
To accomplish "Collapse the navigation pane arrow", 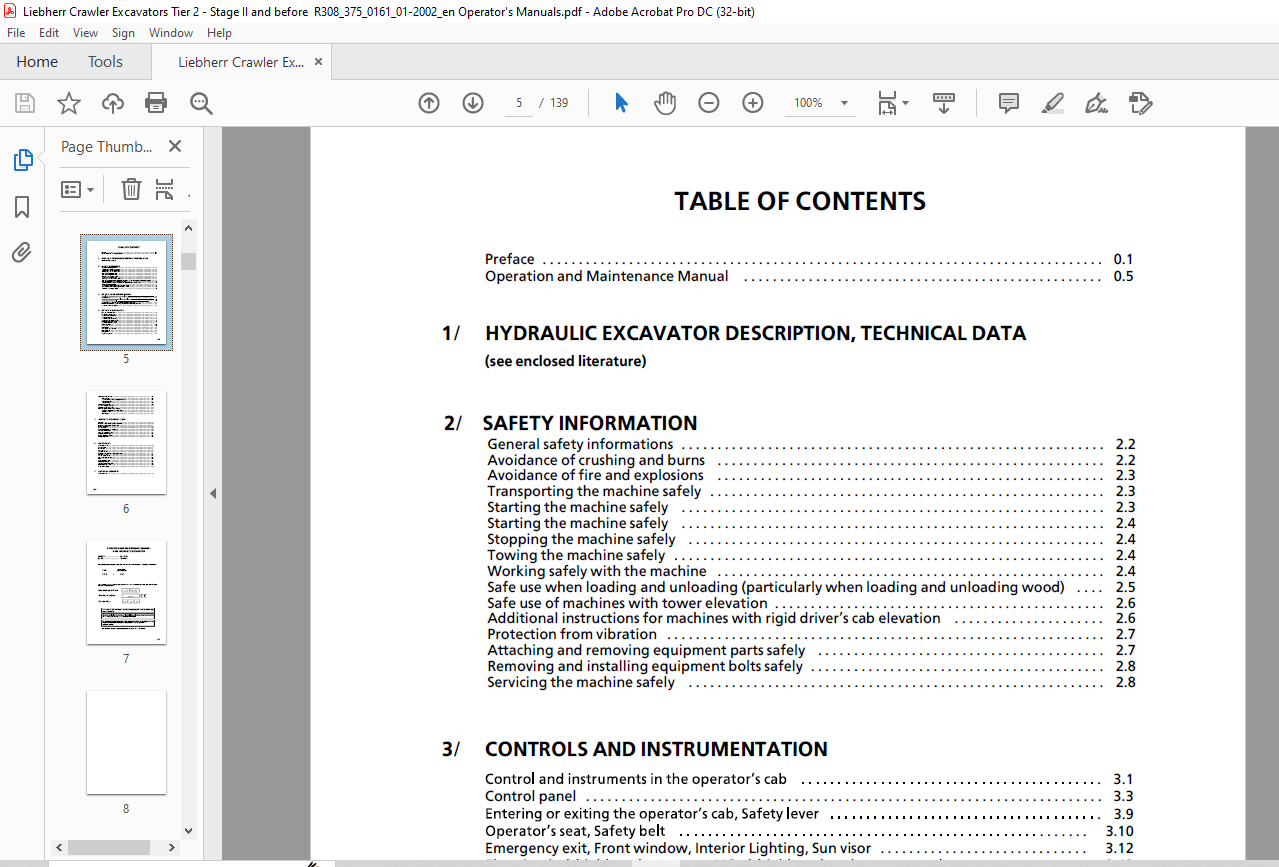I will coord(212,493).
